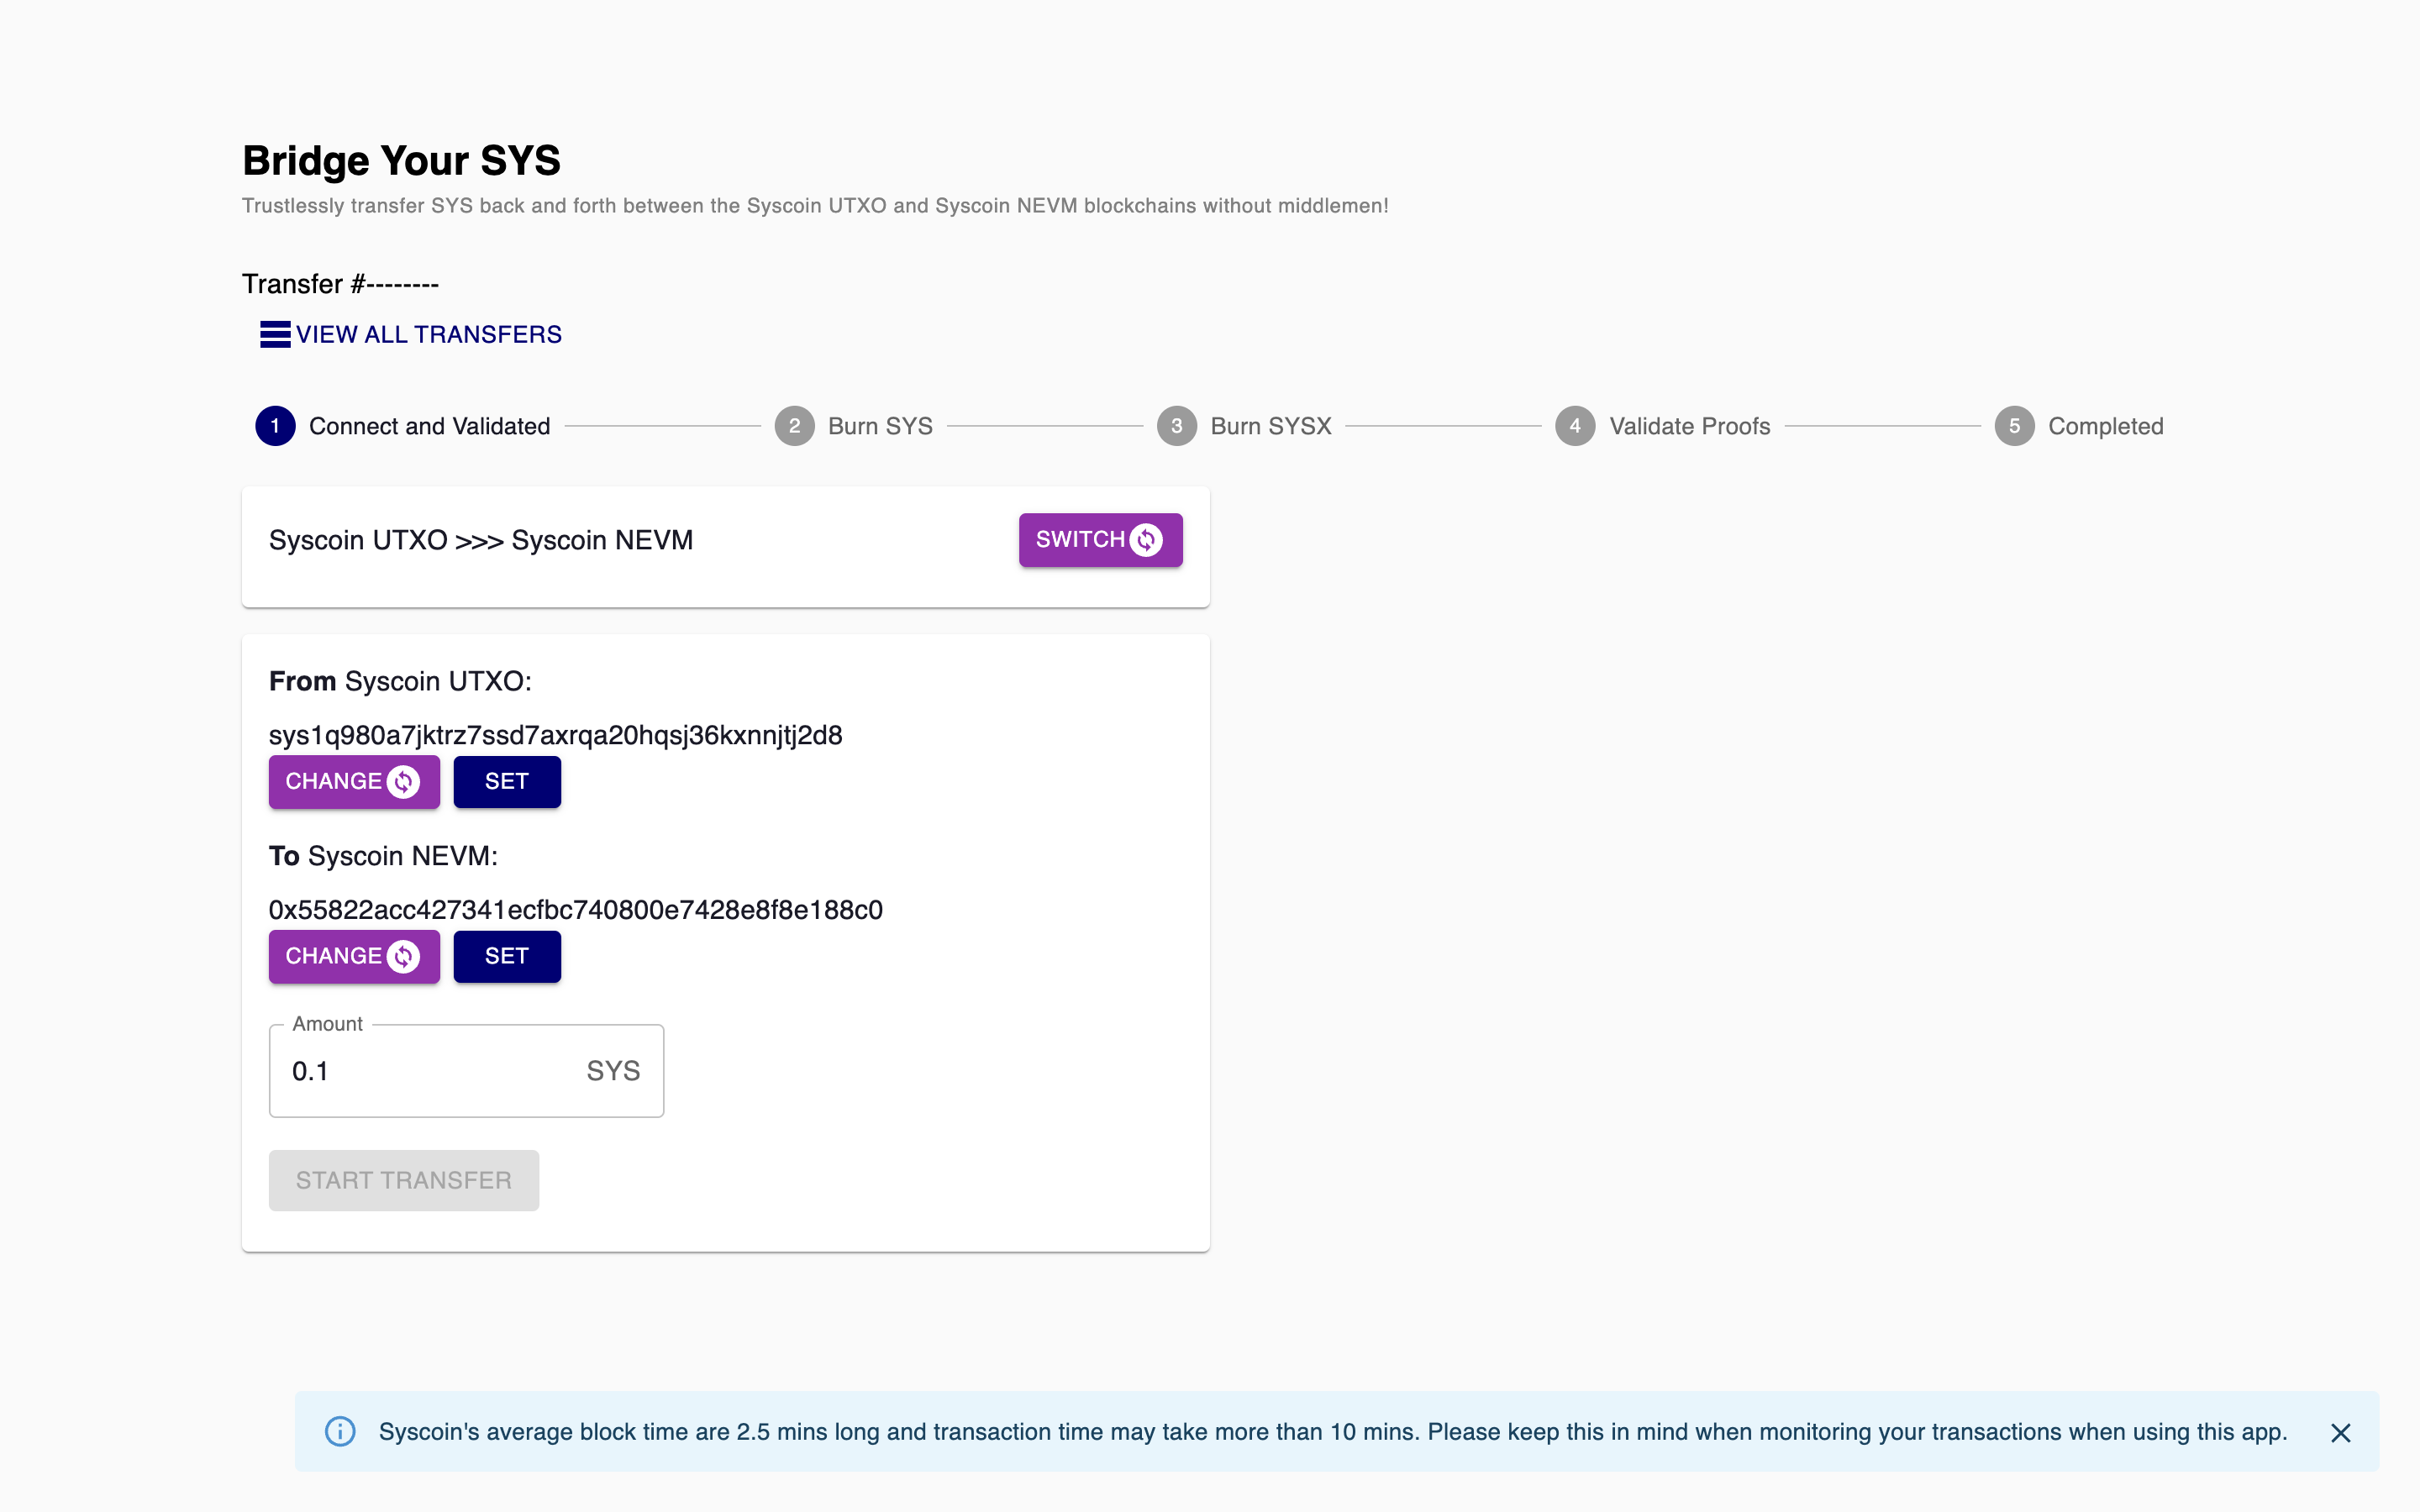The width and height of the screenshot is (2420, 1512).
Task: Click the Start Transfer button
Action: 403,1180
